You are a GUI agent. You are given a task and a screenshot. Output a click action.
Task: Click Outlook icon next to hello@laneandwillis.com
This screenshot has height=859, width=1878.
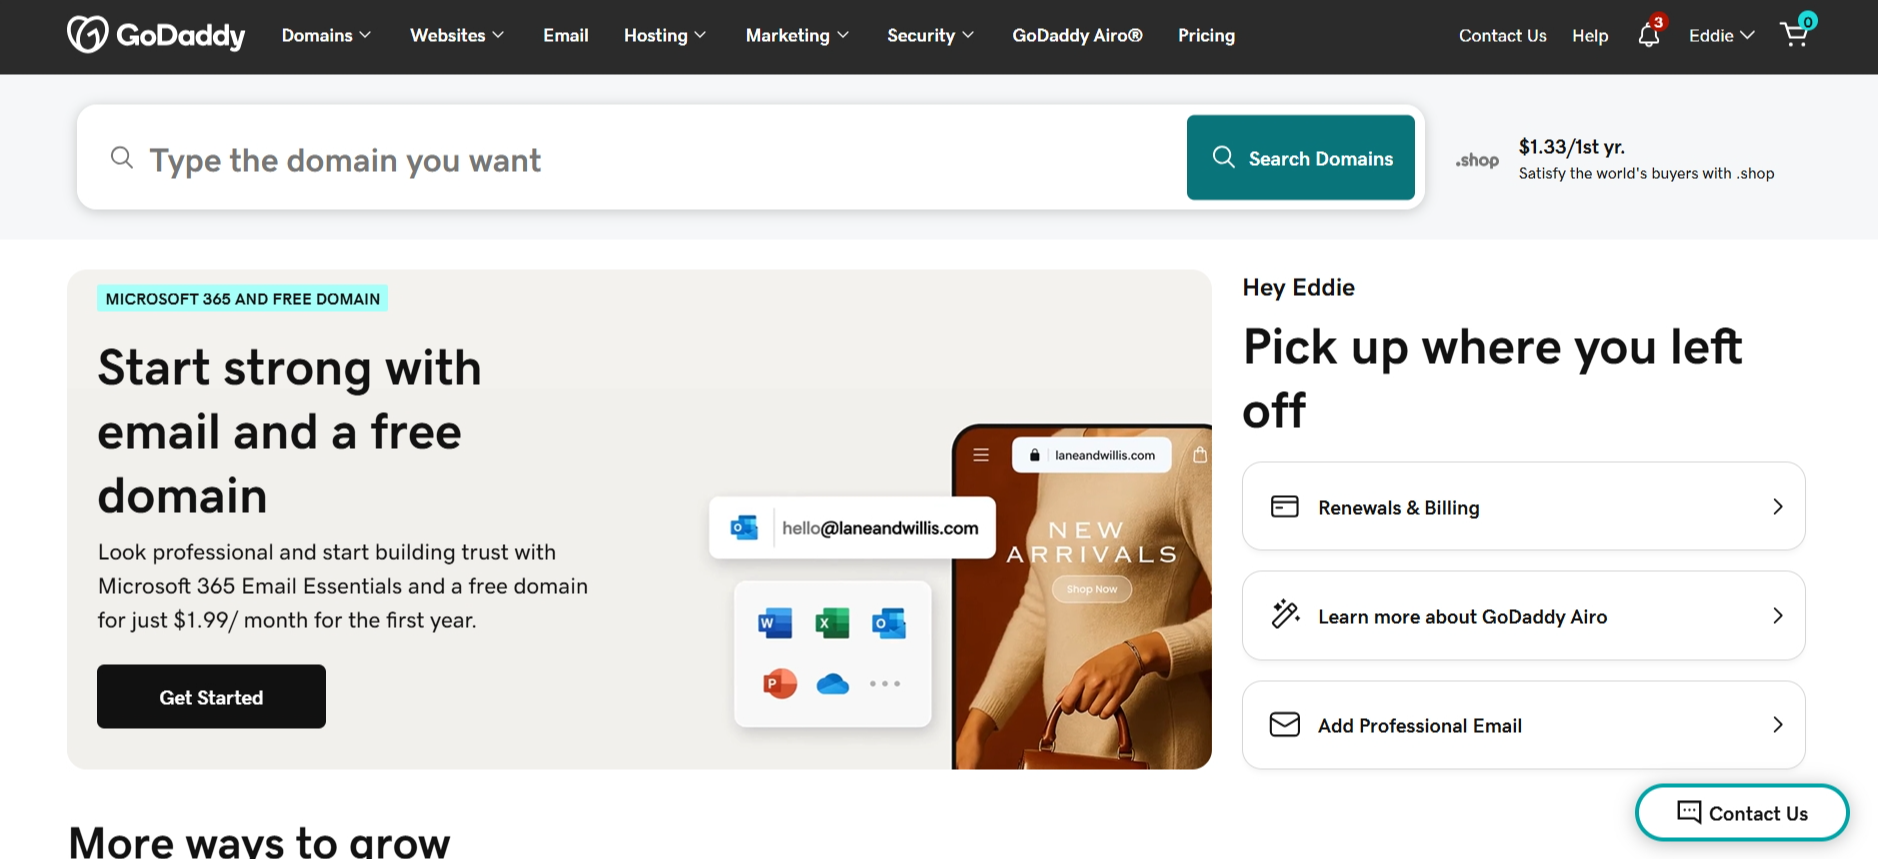coord(744,528)
